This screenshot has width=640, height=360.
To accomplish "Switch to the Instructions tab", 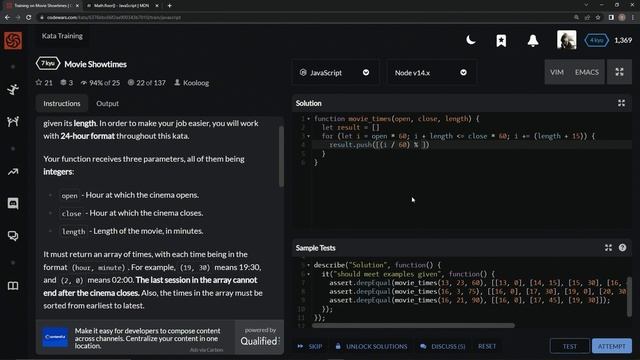I will (x=62, y=104).
